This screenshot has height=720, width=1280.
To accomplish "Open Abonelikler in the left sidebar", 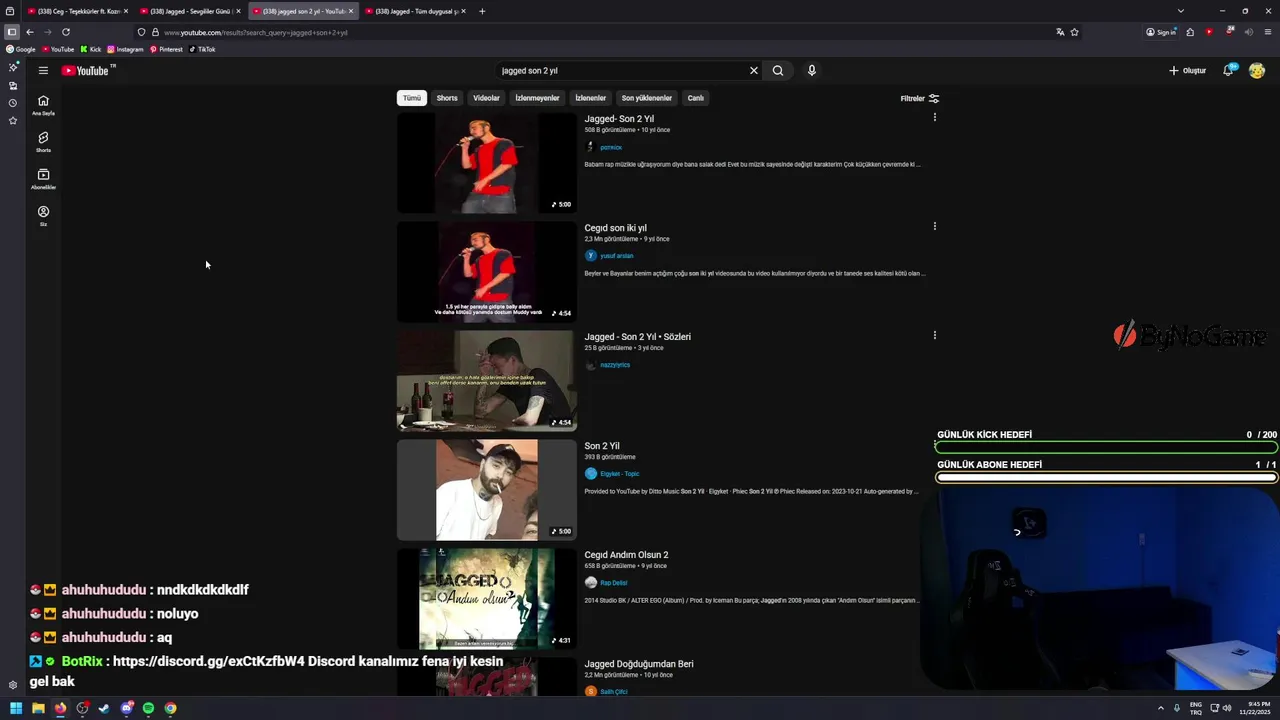I will coord(43,179).
